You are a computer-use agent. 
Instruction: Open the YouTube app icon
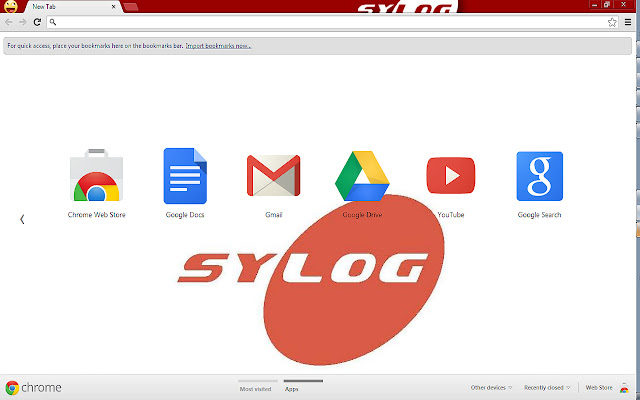click(x=451, y=176)
